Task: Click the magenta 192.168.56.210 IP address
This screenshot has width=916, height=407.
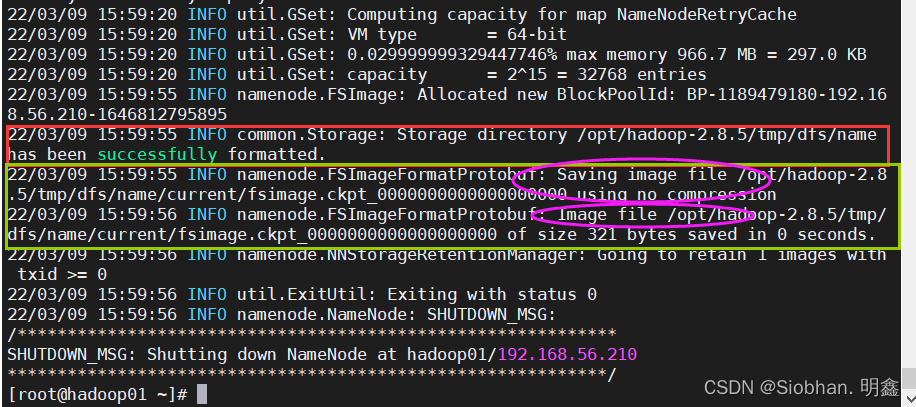Action: (x=567, y=354)
